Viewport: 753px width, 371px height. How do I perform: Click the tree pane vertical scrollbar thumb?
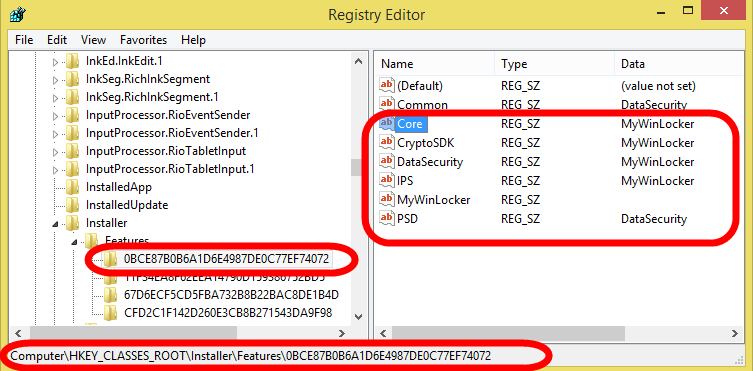click(x=356, y=168)
